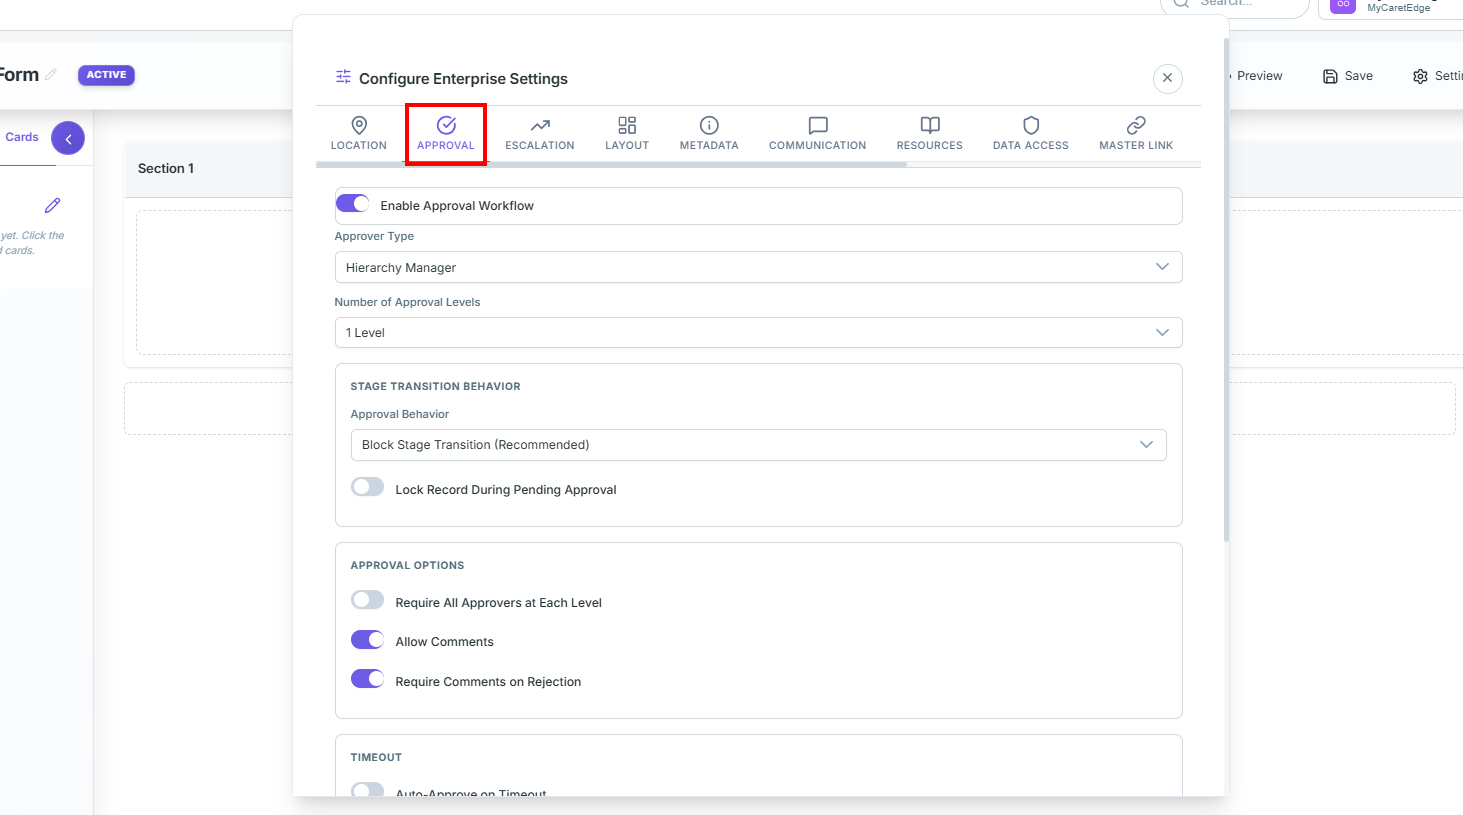Disable the Allow Comments switch
Image resolution: width=1463 pixels, height=815 pixels.
click(367, 640)
